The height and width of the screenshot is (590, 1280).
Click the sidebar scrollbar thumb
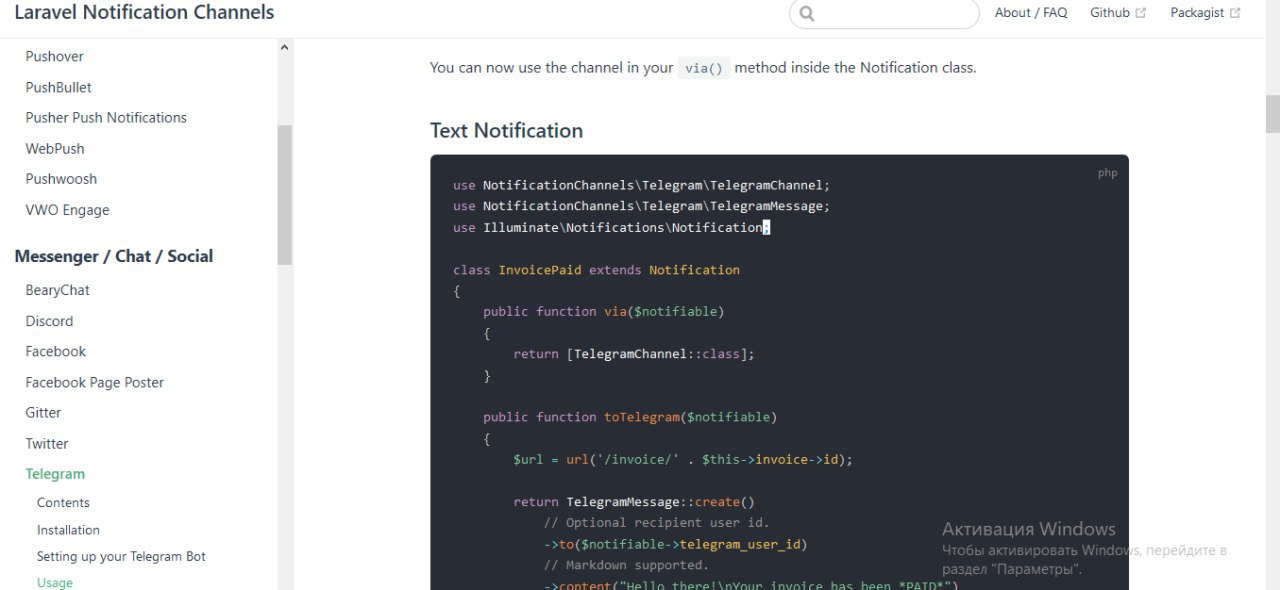[x=285, y=195]
